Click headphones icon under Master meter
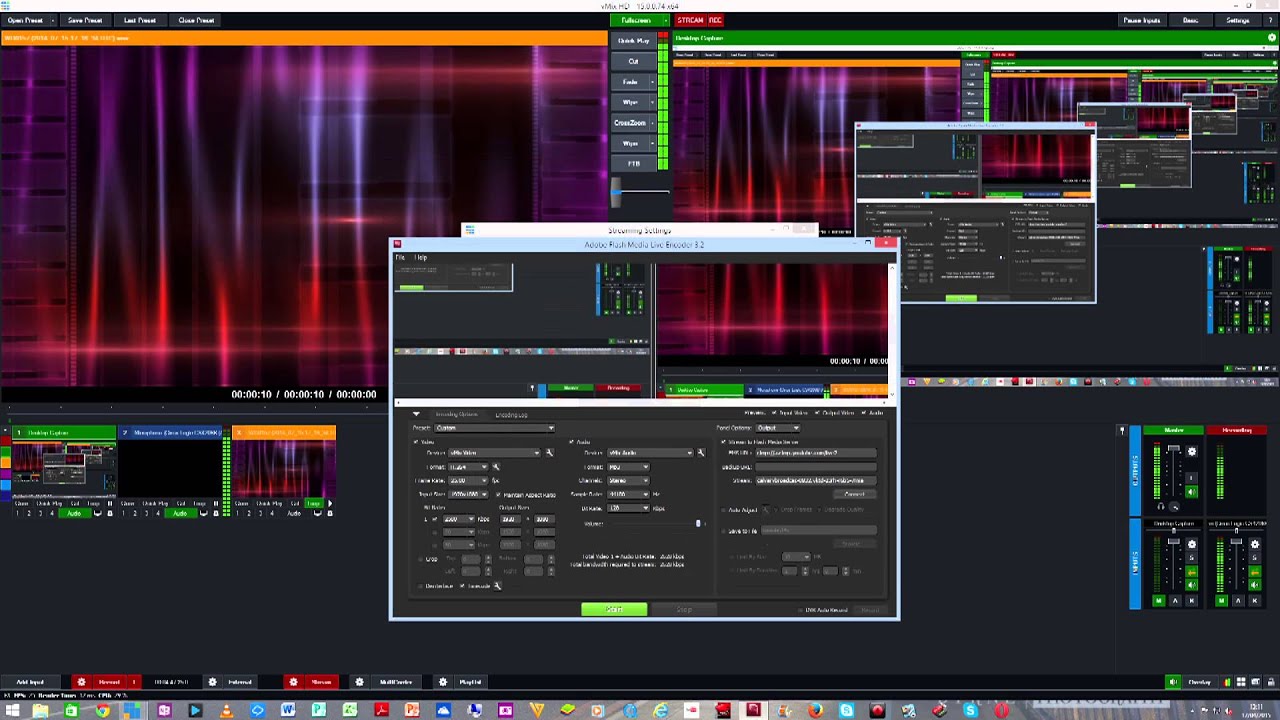This screenshot has height=720, width=1280. coord(1161,507)
